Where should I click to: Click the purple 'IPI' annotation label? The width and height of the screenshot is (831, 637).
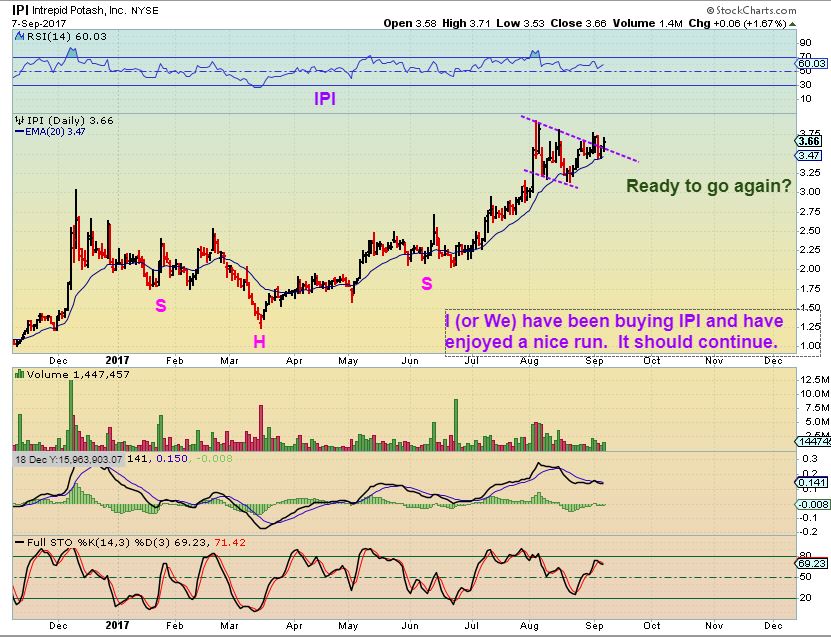[x=324, y=99]
